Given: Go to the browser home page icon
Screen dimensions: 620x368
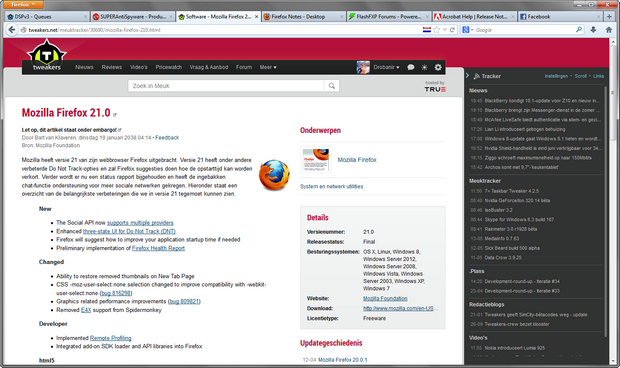Looking at the screenshot, I should (609, 30).
